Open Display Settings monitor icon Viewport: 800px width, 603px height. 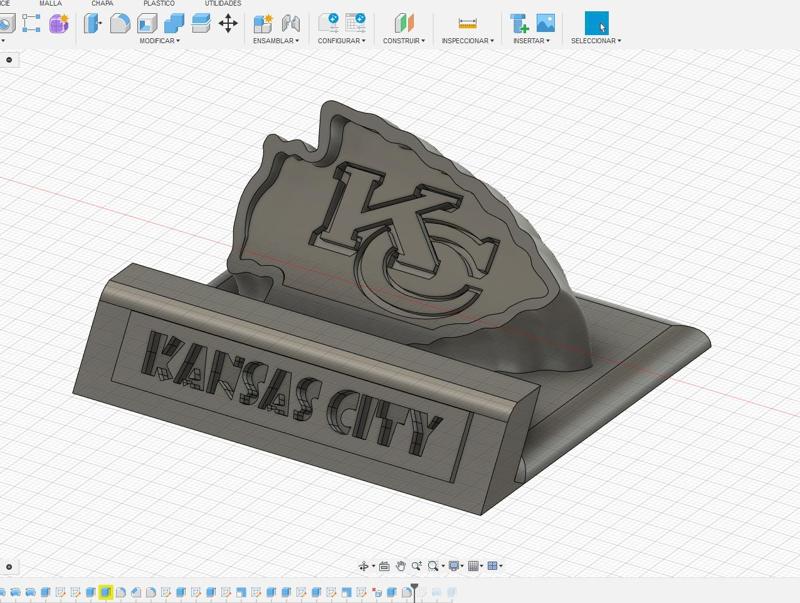coord(454,566)
